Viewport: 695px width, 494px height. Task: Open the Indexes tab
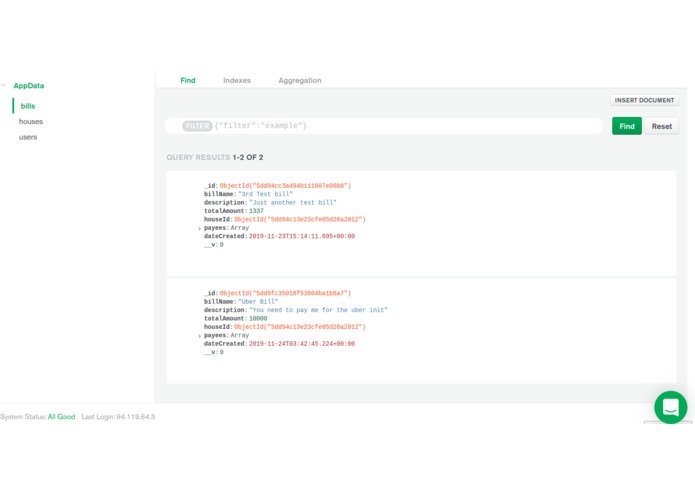(x=237, y=80)
